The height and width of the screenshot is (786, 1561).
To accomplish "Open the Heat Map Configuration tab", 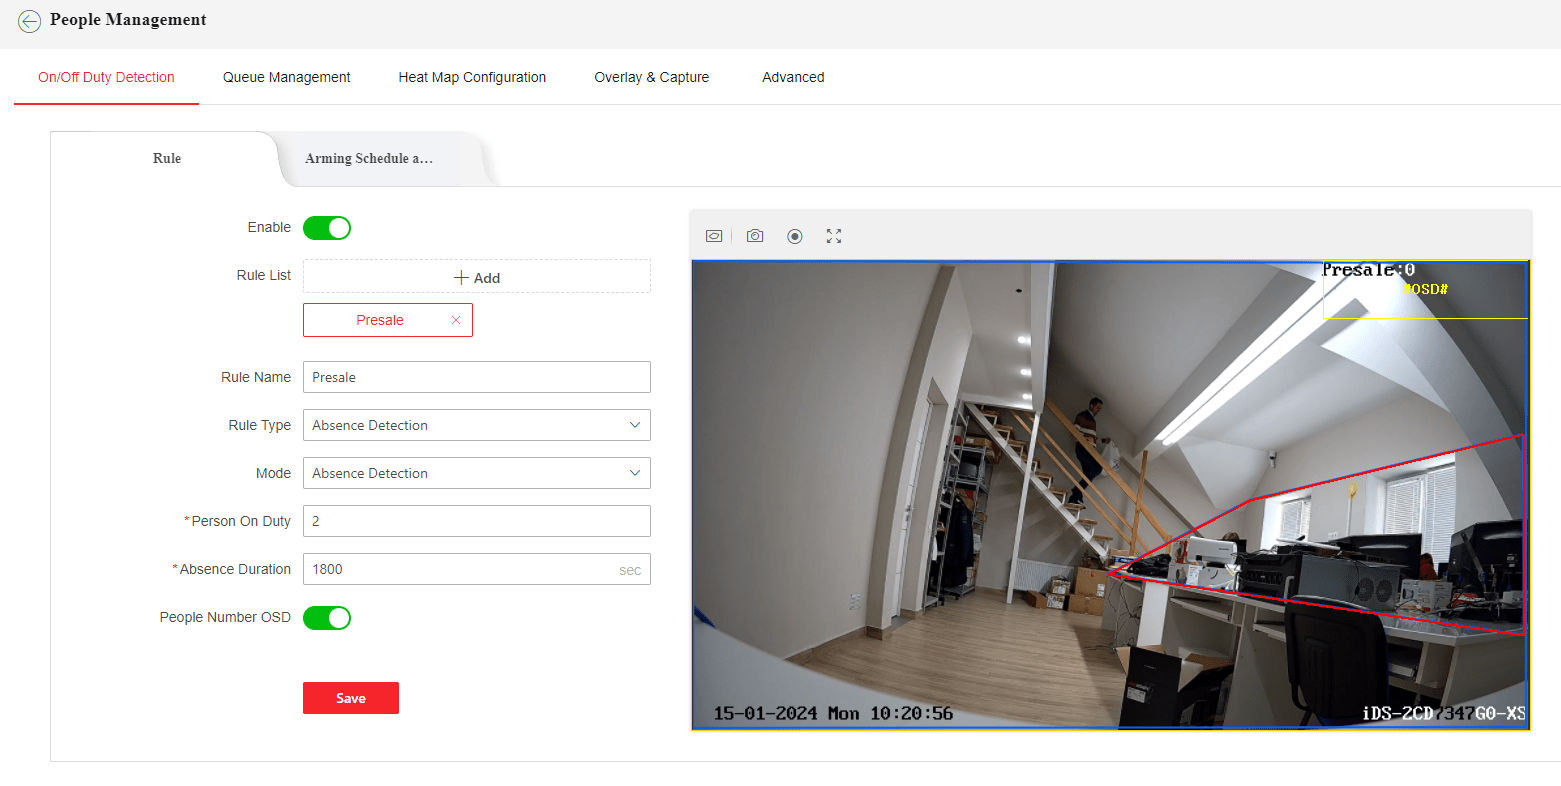I will (x=472, y=77).
